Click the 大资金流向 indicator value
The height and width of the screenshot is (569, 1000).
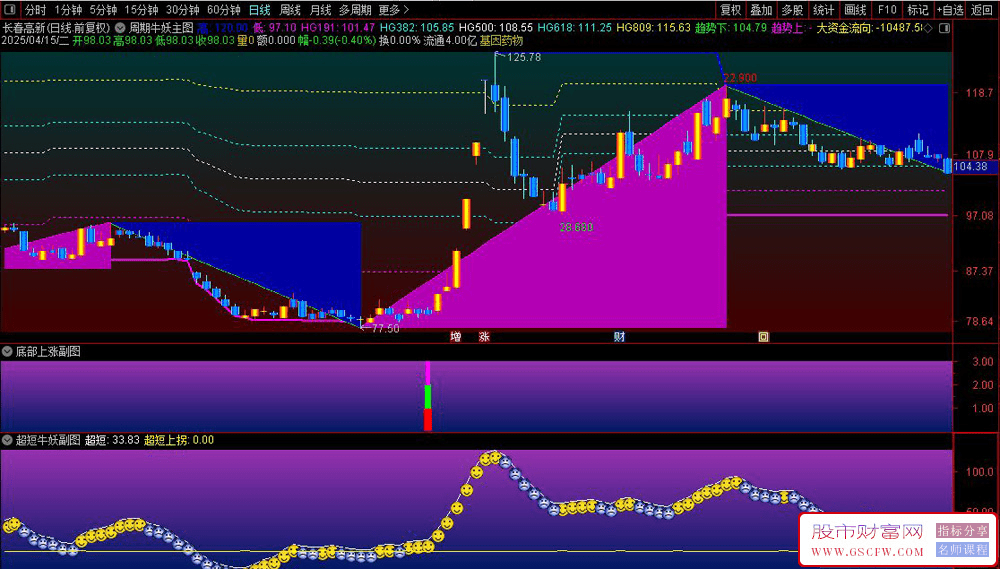tap(869, 28)
